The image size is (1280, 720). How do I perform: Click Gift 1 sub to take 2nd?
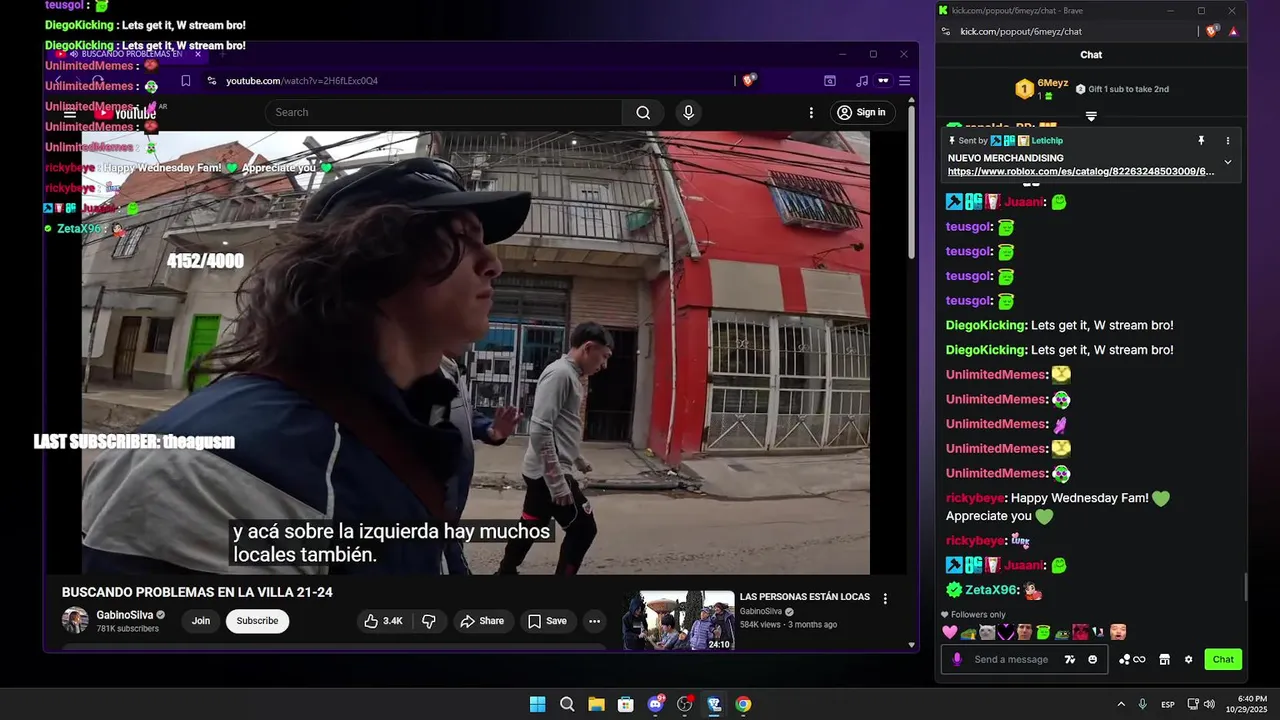point(1122,89)
